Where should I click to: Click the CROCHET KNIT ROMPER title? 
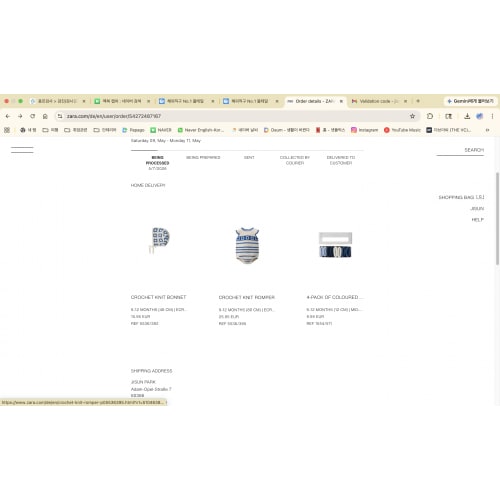pyautogui.click(x=247, y=297)
